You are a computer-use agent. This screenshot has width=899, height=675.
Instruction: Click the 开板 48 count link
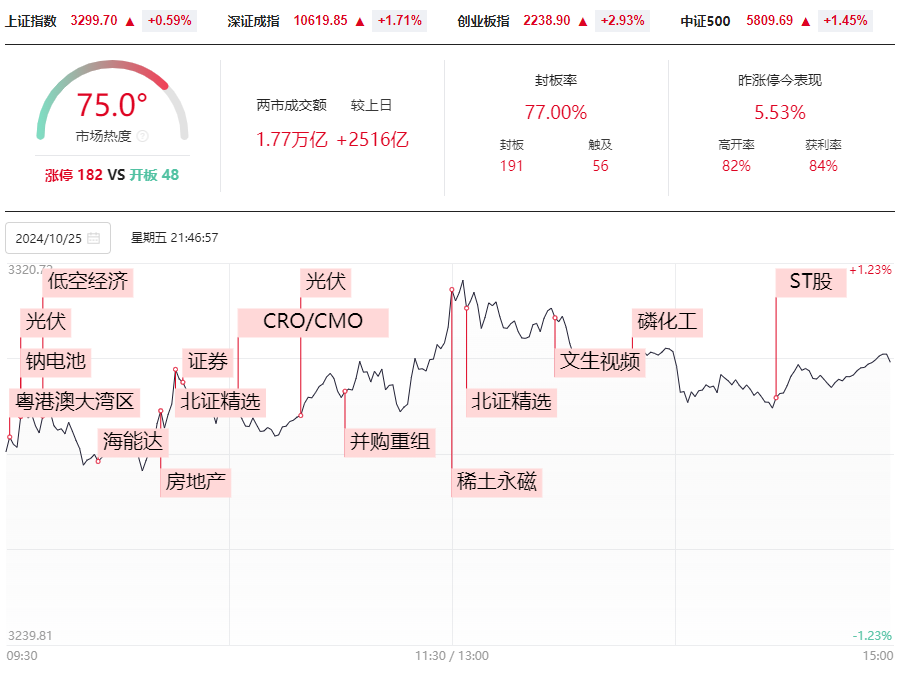(x=154, y=175)
